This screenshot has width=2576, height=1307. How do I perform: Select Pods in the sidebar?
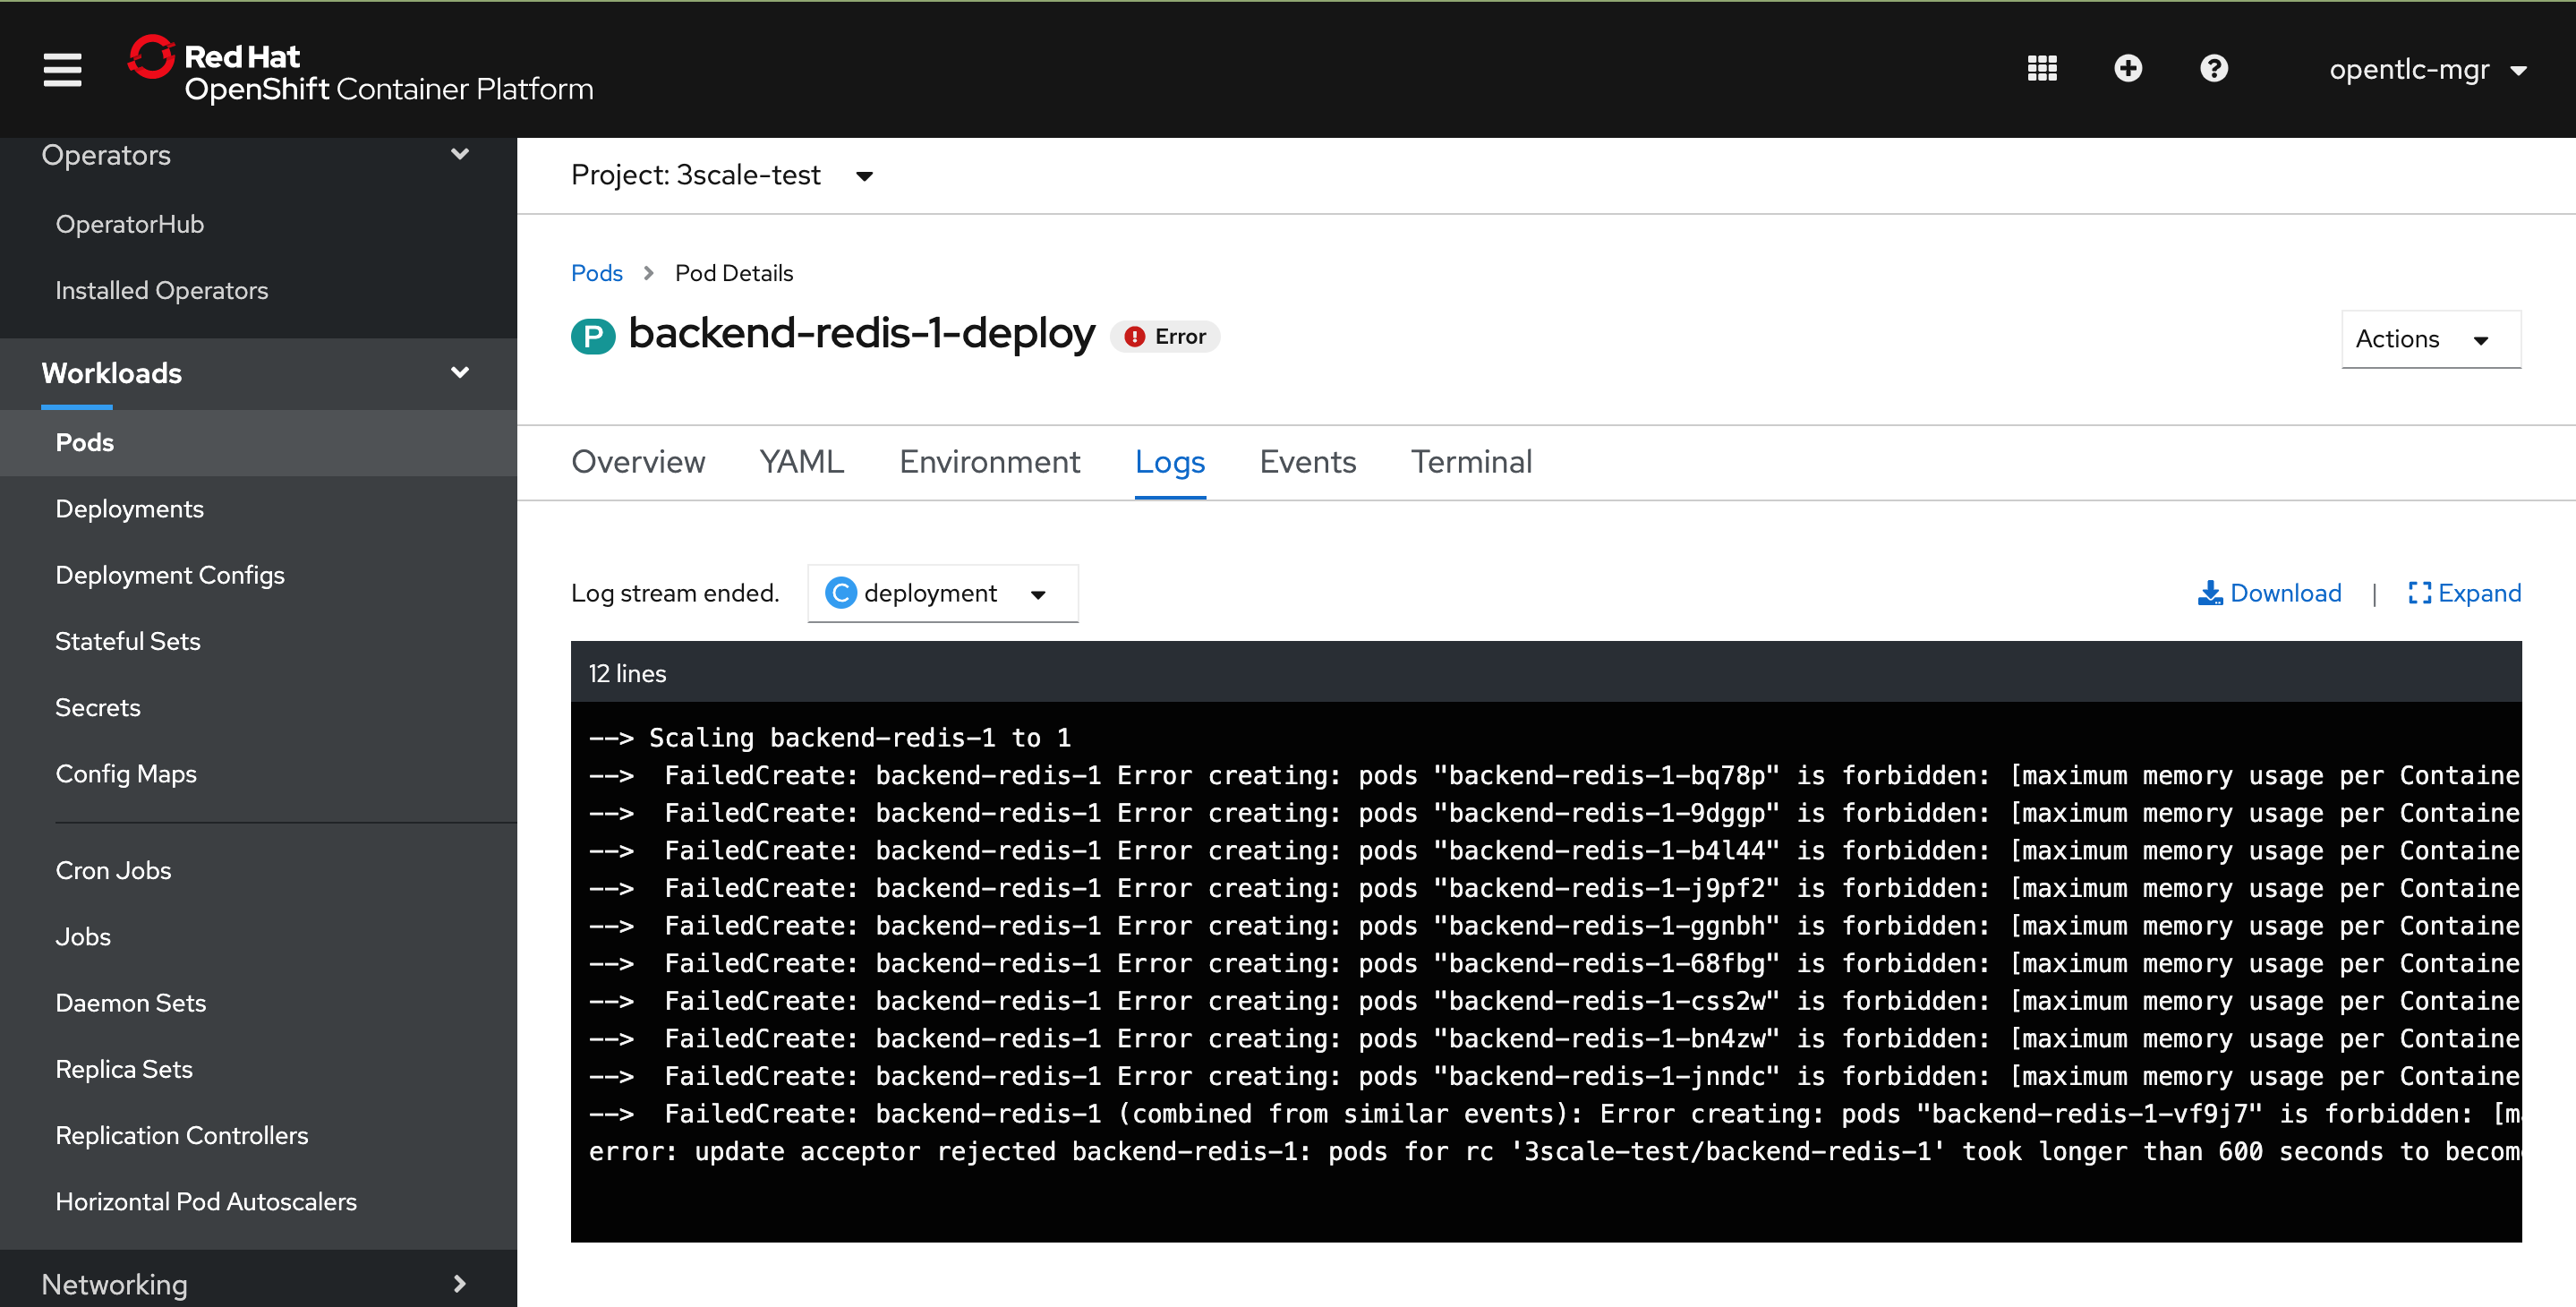point(258,442)
